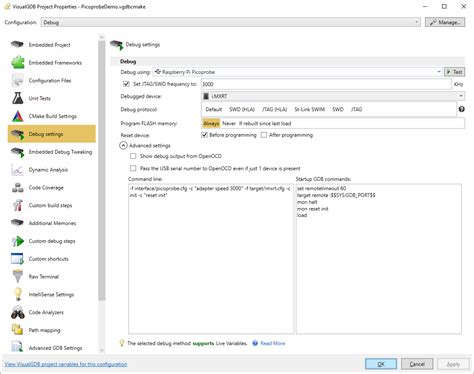Select Default debug protocol
The image size is (474, 374).
coord(213,109)
